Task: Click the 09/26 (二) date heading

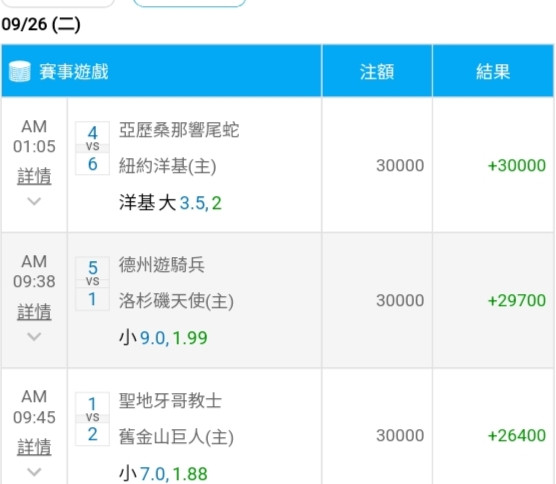Action: 41,24
